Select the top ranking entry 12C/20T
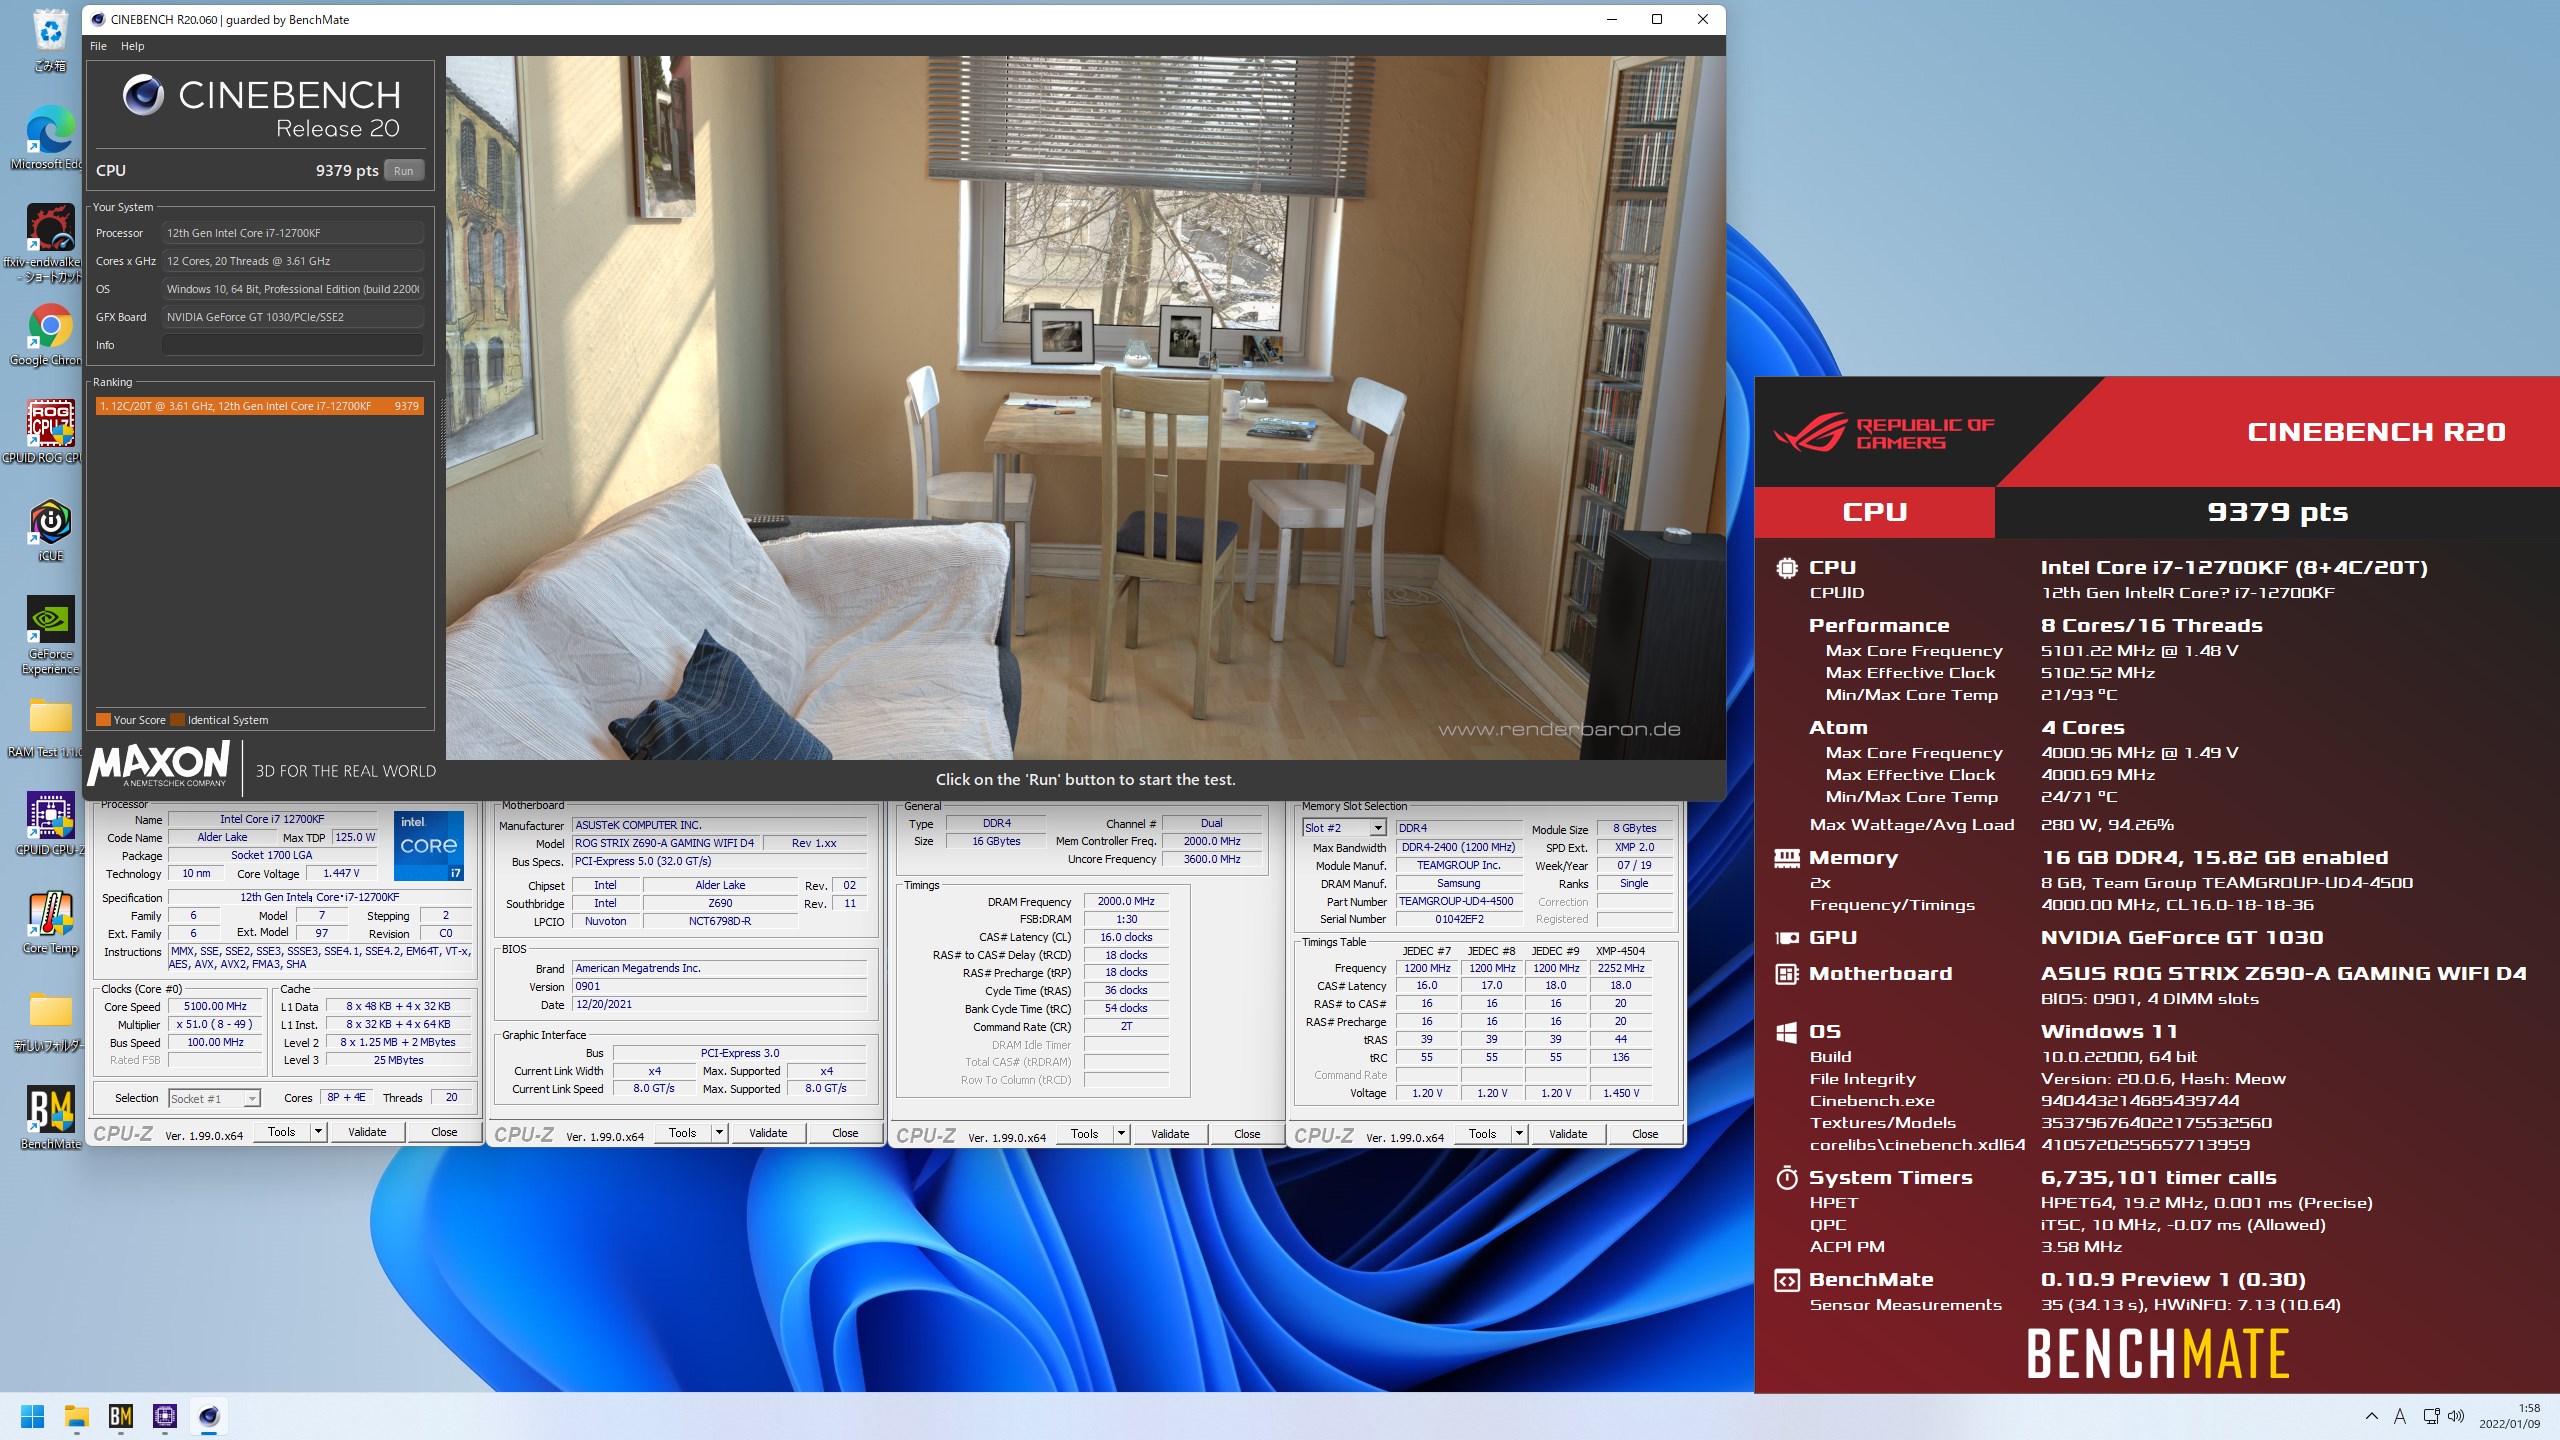 [x=259, y=406]
